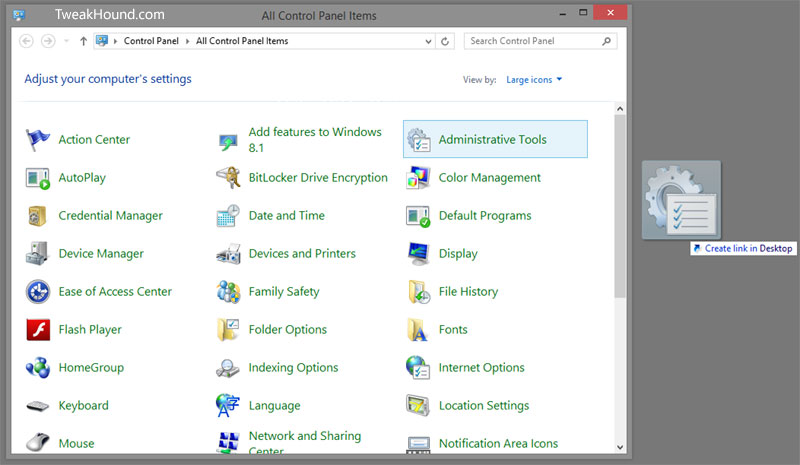Click the dragged Administrative Tools thumbnail on desktop
The height and width of the screenshot is (465, 800).
click(x=681, y=200)
